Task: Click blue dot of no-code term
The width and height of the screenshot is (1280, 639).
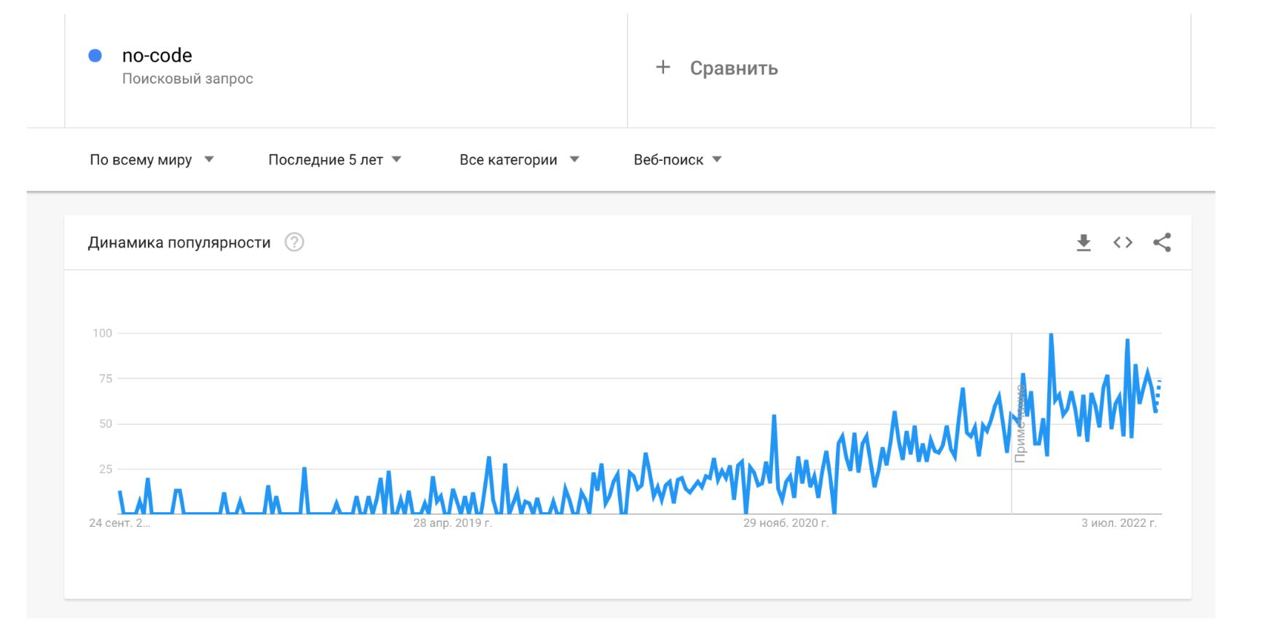Action: 95,56
